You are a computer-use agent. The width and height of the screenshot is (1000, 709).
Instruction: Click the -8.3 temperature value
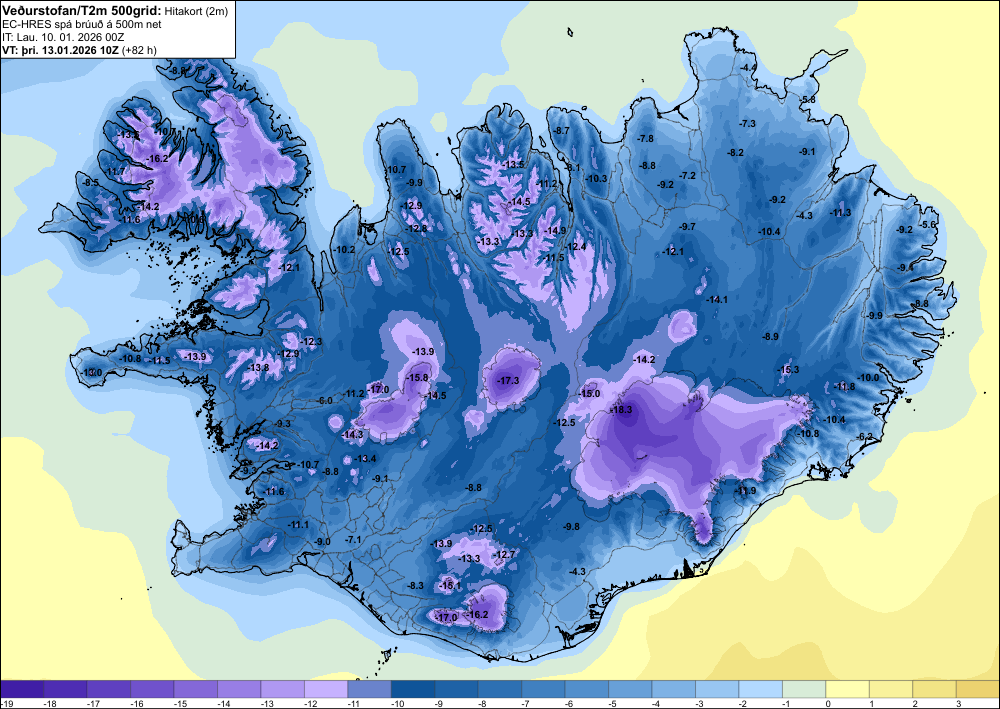pos(416,585)
